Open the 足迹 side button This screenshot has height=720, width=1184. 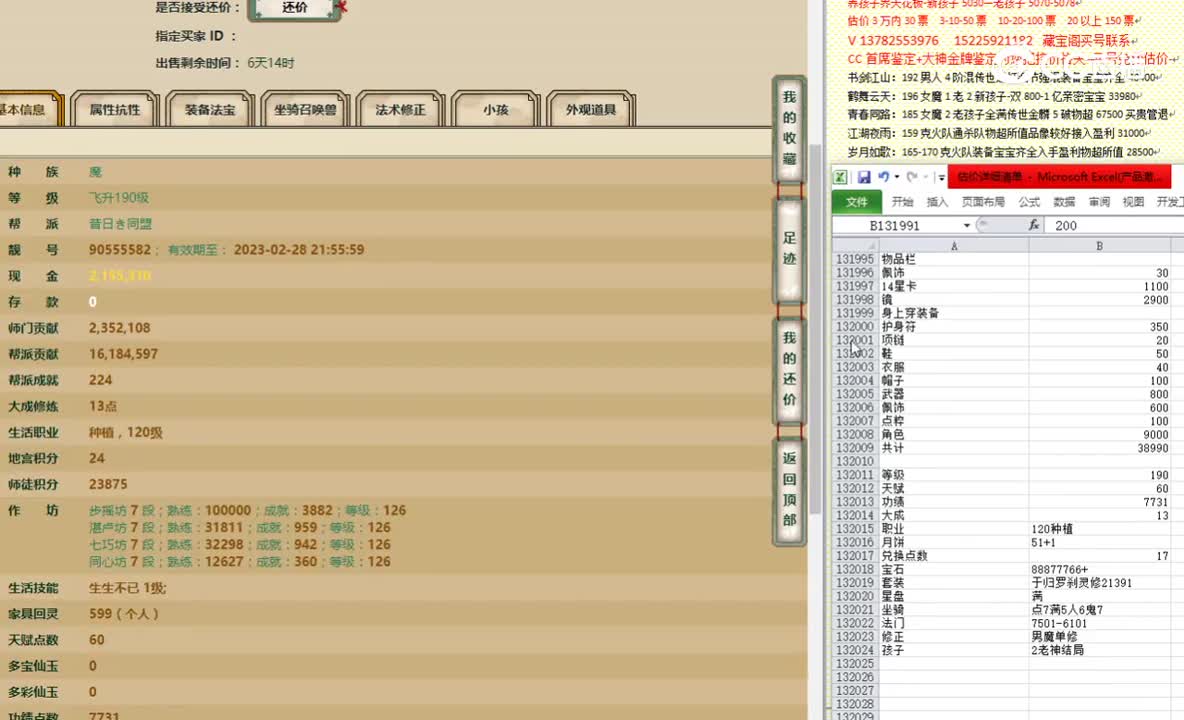[789, 249]
